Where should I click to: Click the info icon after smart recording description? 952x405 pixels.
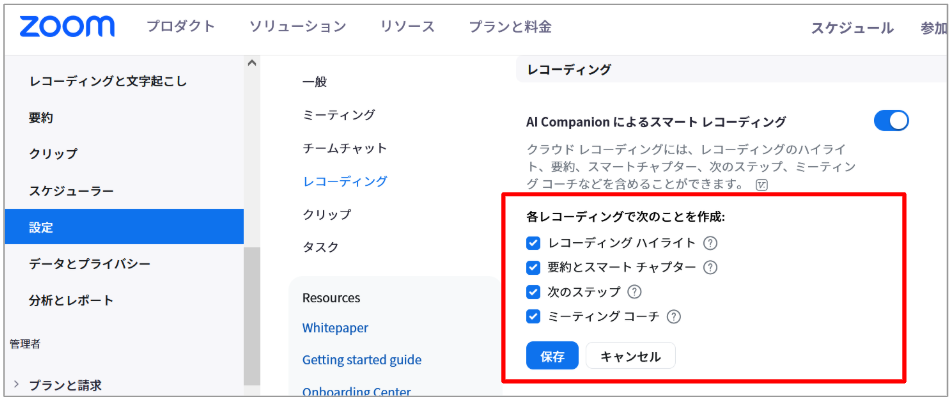pyautogui.click(x=762, y=185)
